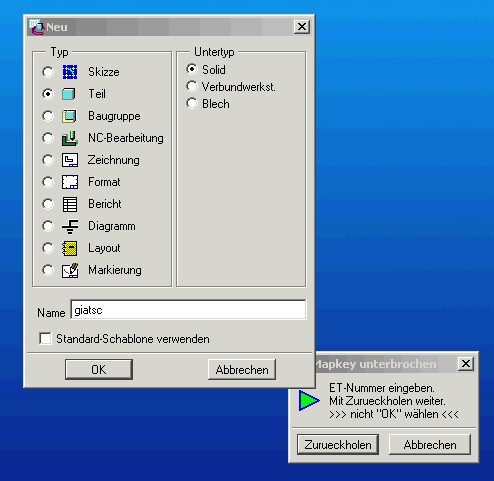
Task: Click the Layout notebook icon
Action: [70, 248]
